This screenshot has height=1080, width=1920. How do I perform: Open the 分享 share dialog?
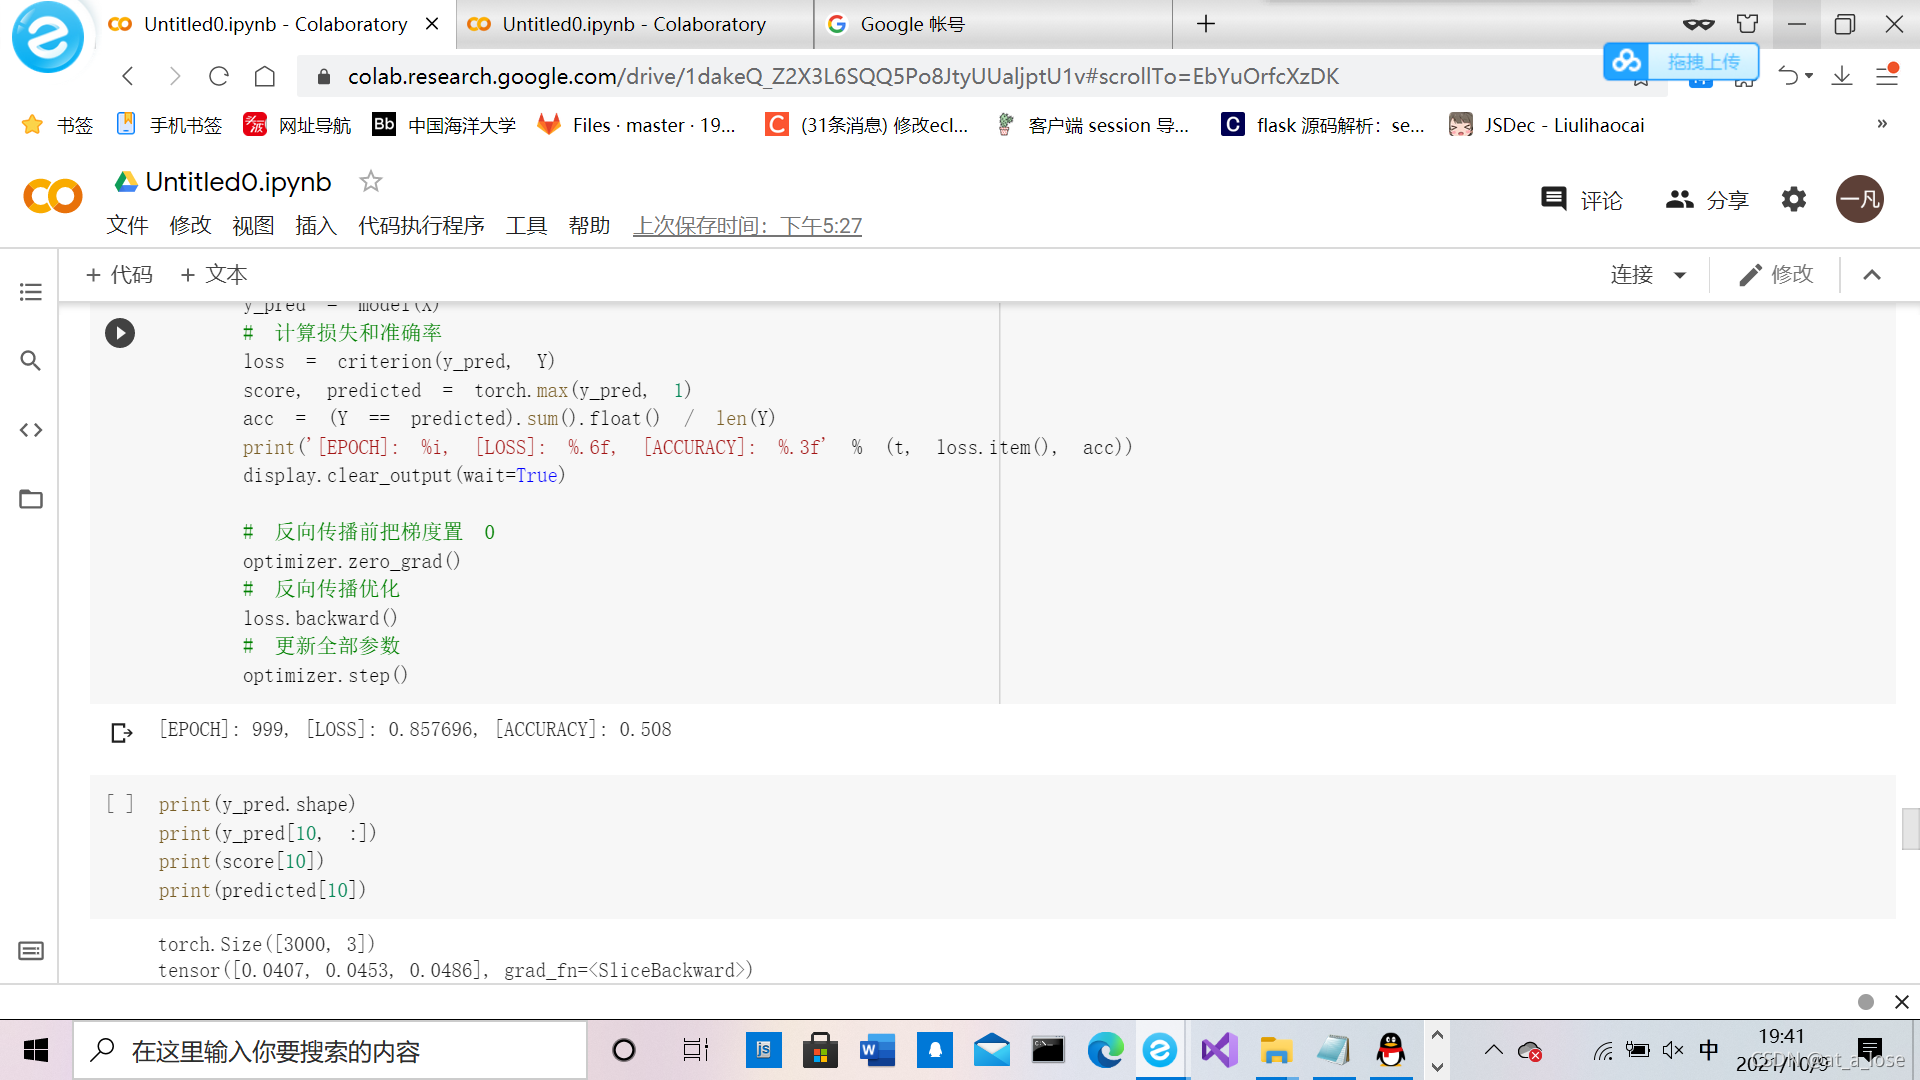pyautogui.click(x=1707, y=200)
